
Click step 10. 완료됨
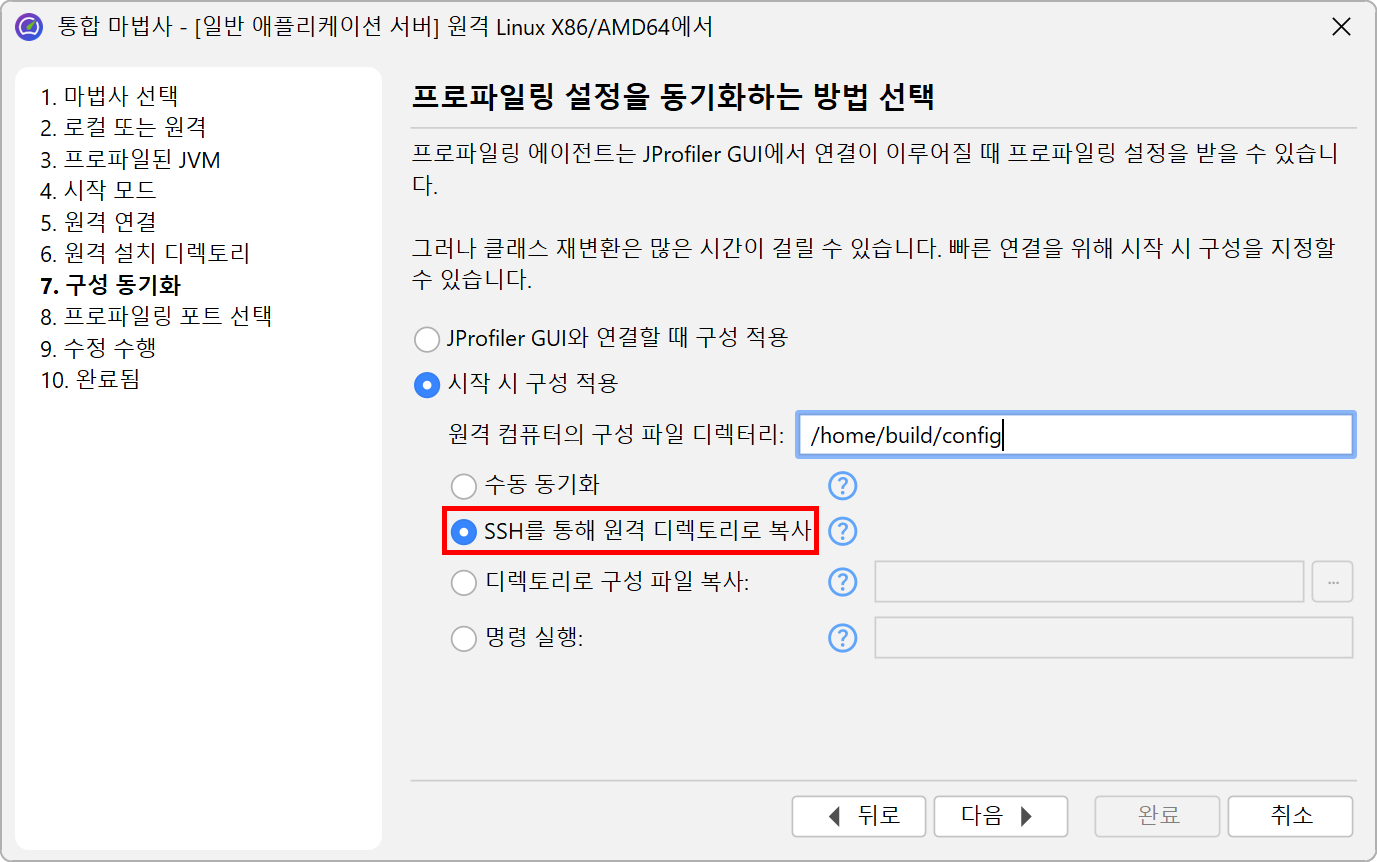point(90,380)
